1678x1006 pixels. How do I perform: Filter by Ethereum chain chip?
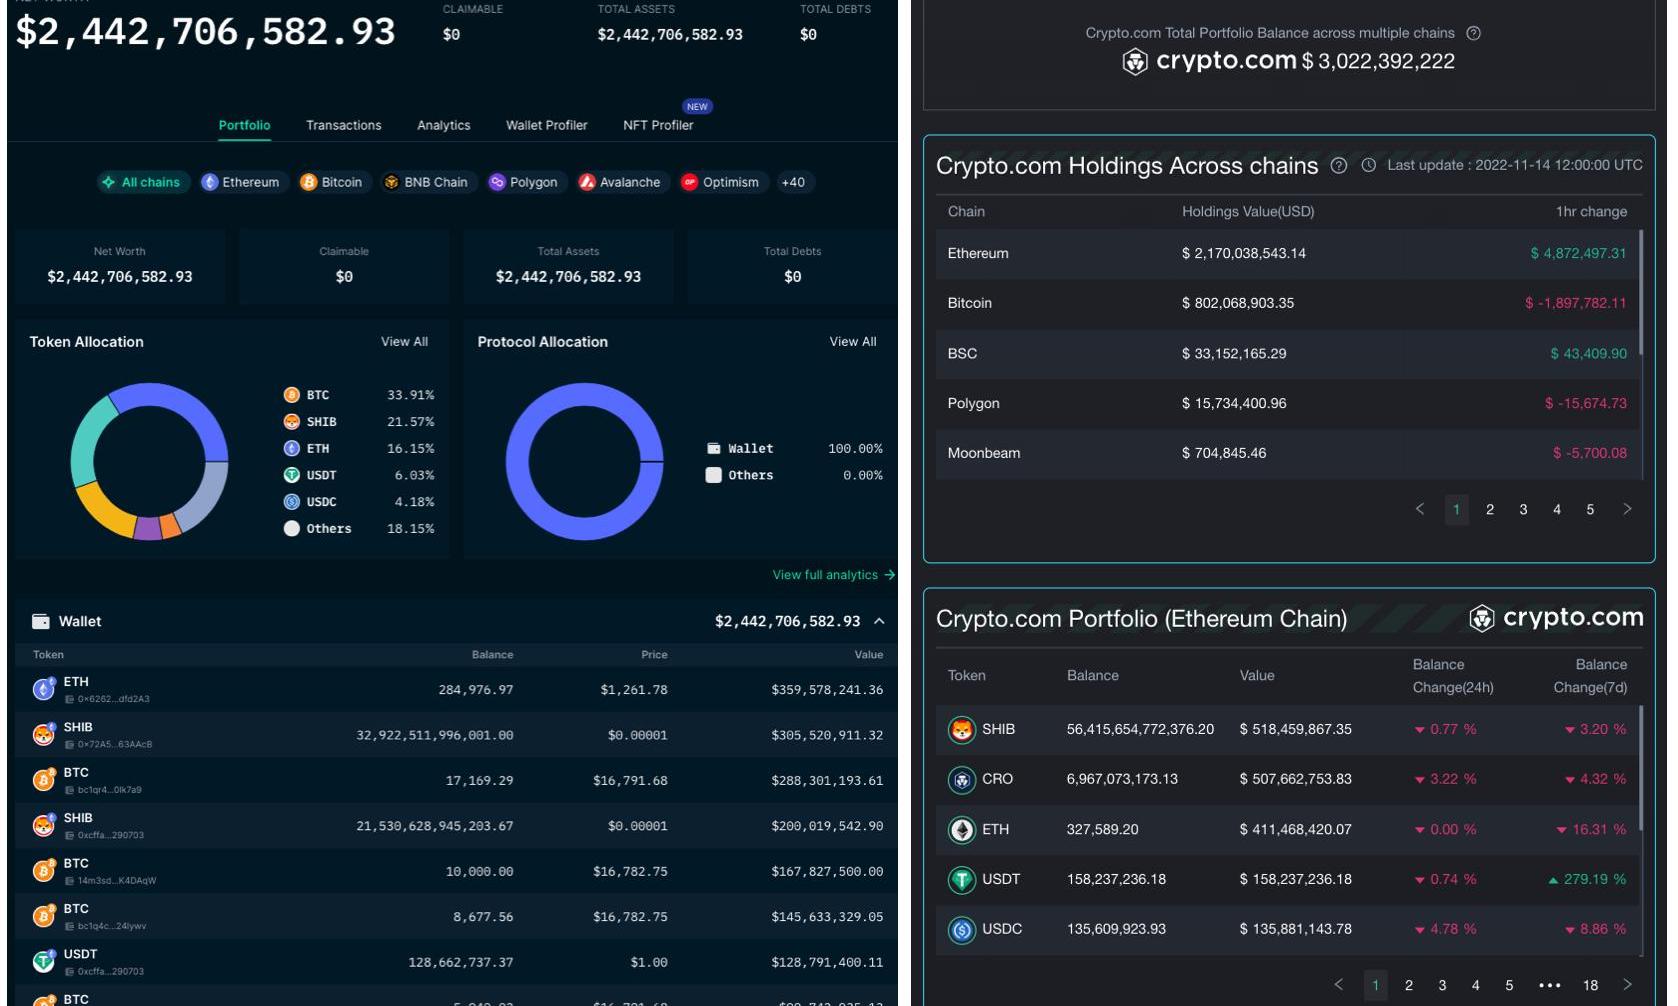point(241,182)
